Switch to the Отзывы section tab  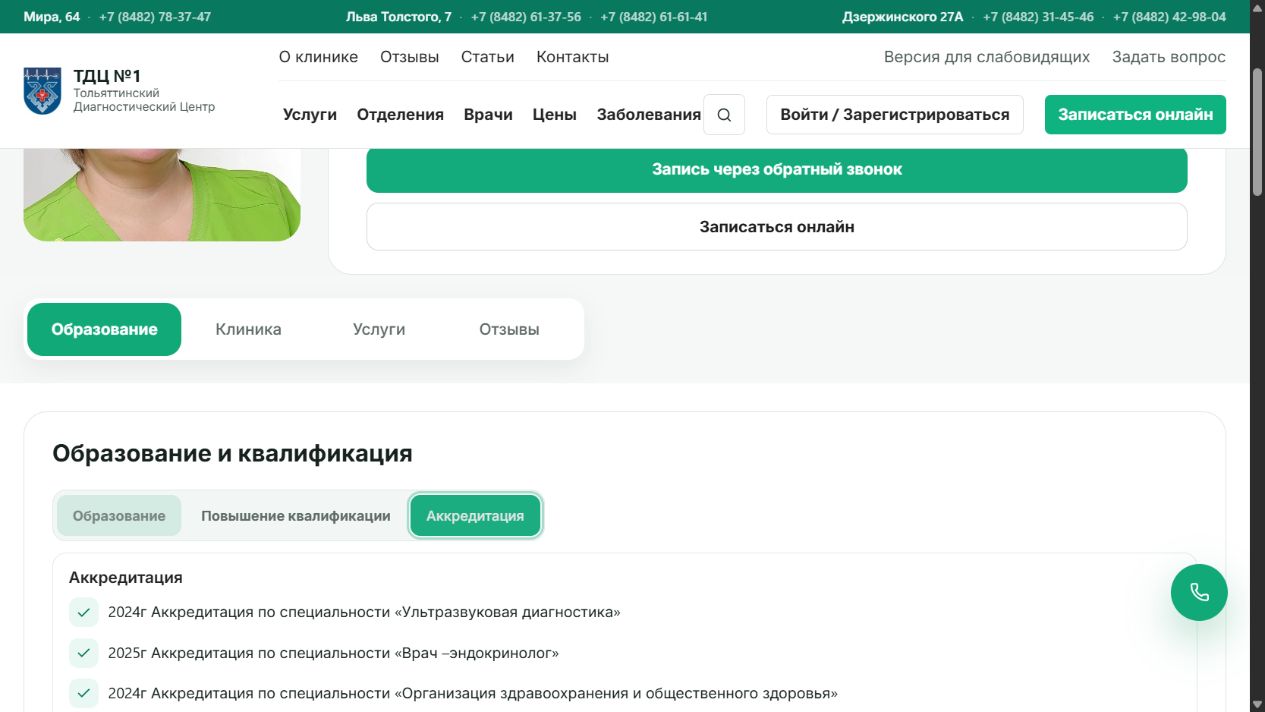509,329
